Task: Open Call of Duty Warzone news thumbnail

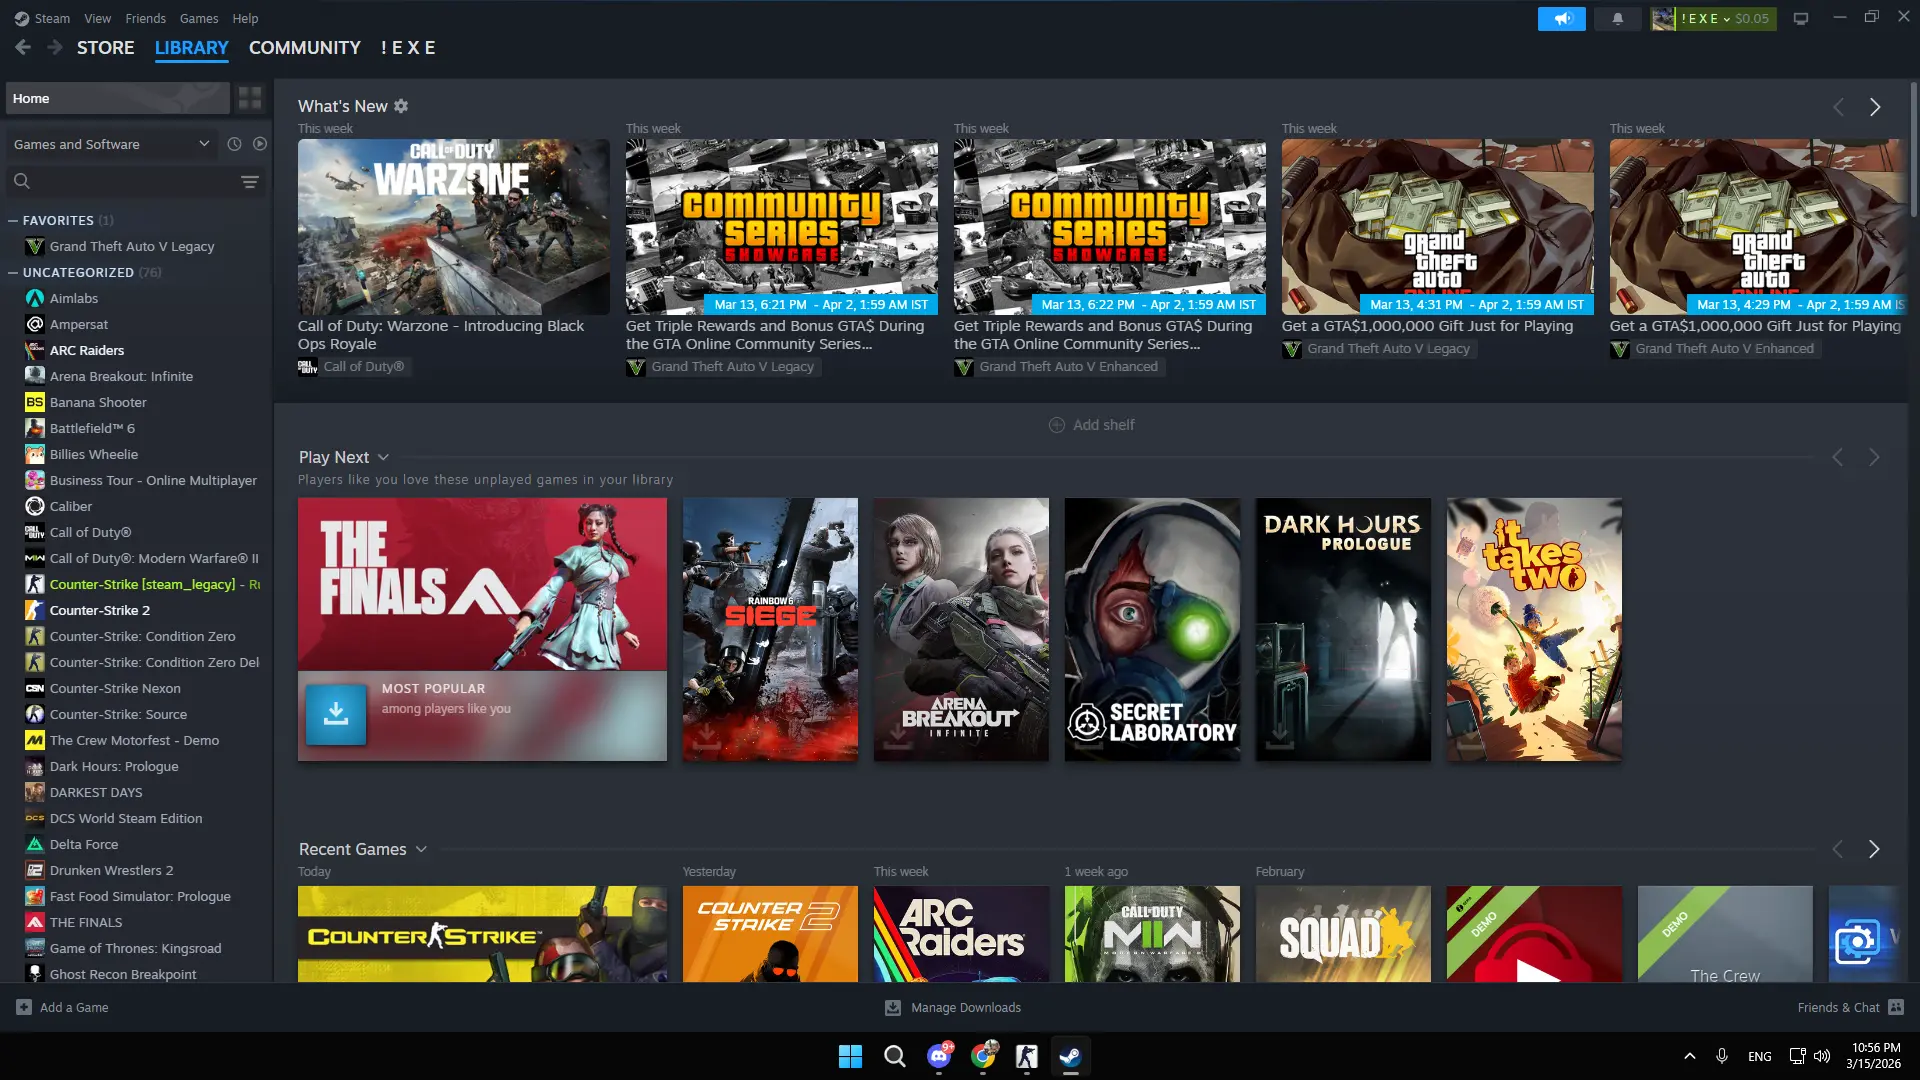Action: pos(454,227)
